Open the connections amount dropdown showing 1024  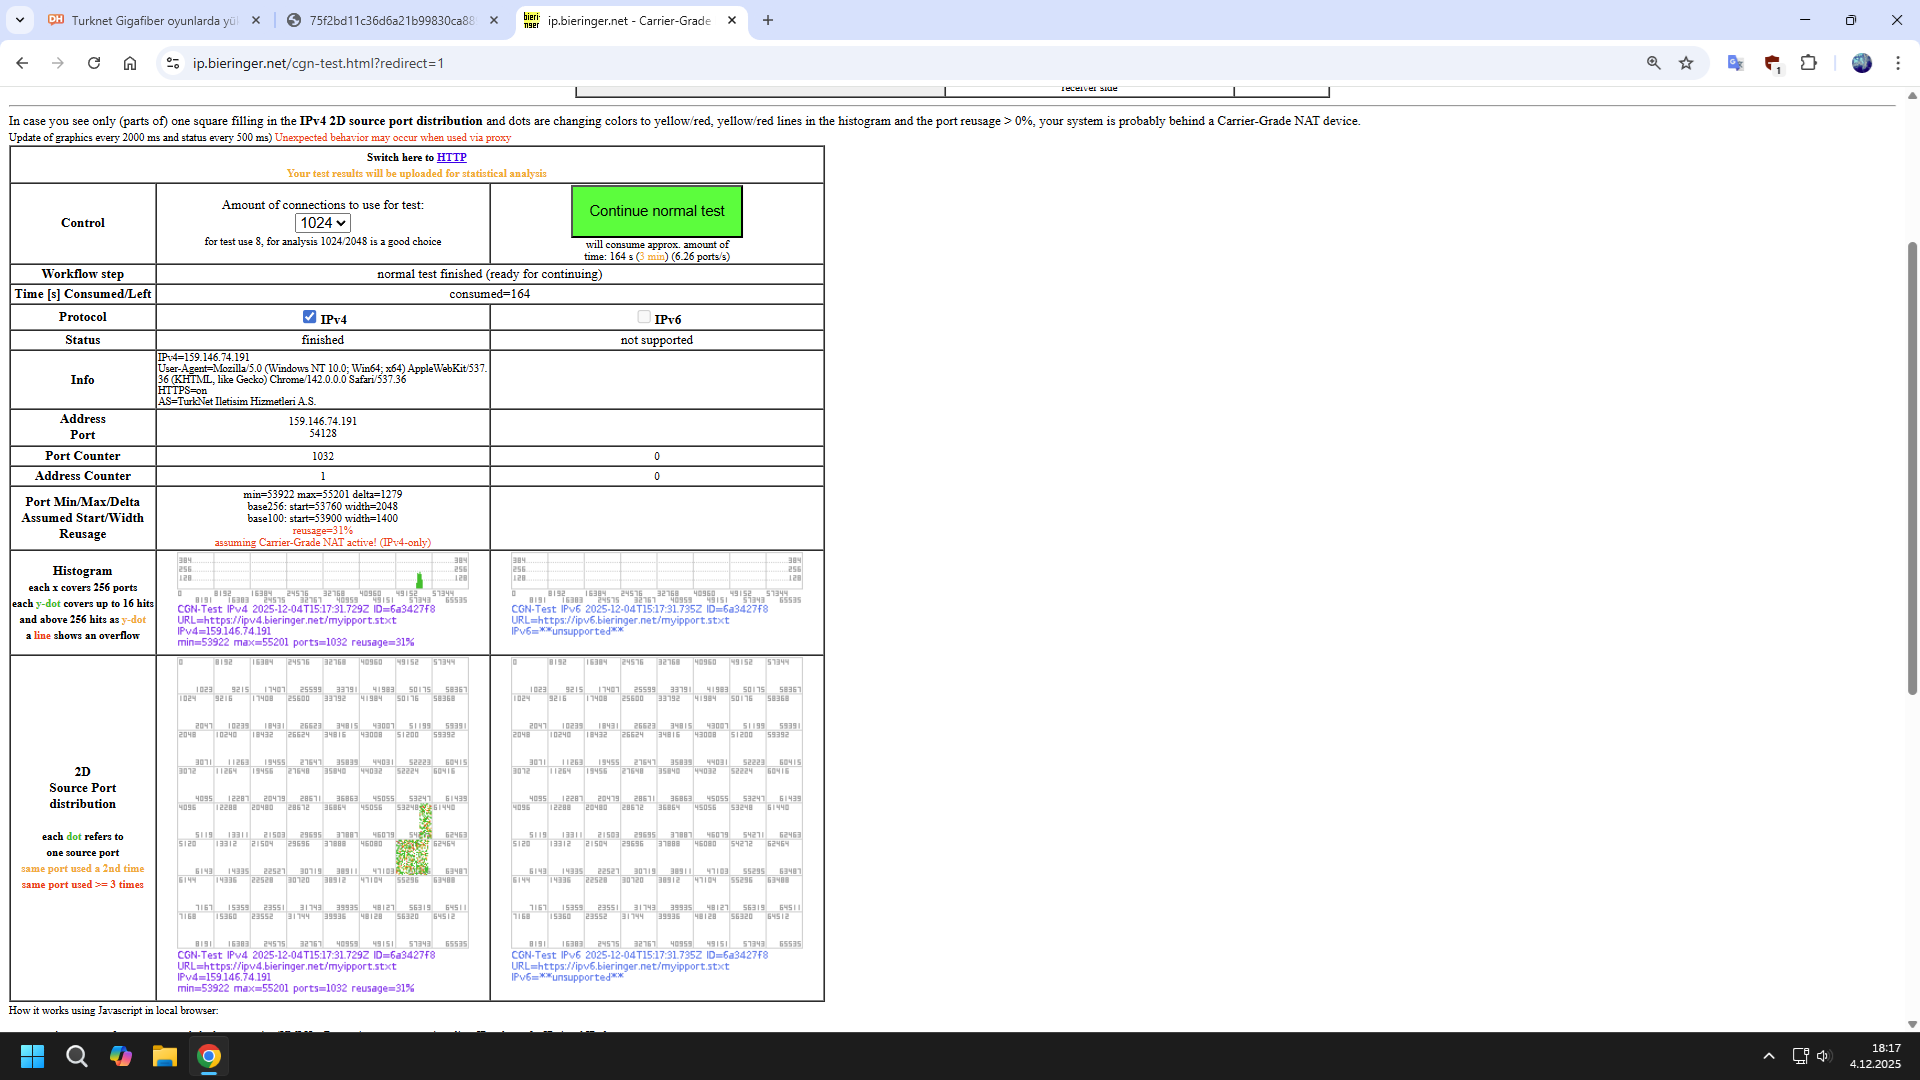pyautogui.click(x=322, y=223)
